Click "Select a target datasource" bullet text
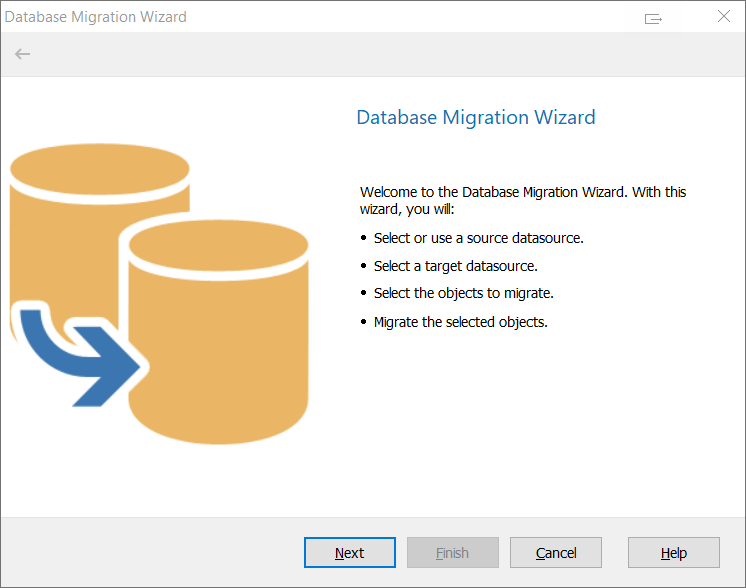Viewport: 746px width, 588px height. 455,266
